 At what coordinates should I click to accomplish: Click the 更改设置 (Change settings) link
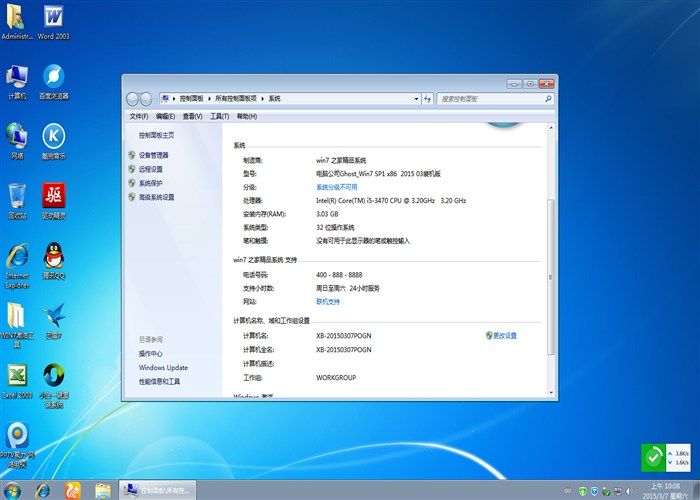coord(504,336)
